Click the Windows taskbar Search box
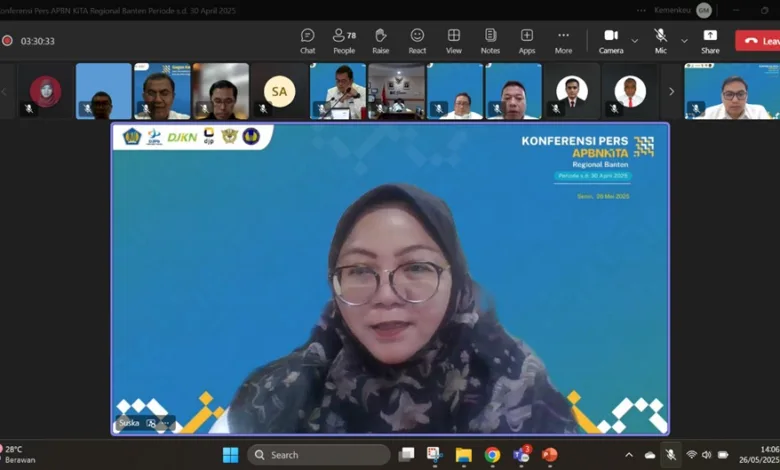The height and width of the screenshot is (470, 780). tap(318, 455)
